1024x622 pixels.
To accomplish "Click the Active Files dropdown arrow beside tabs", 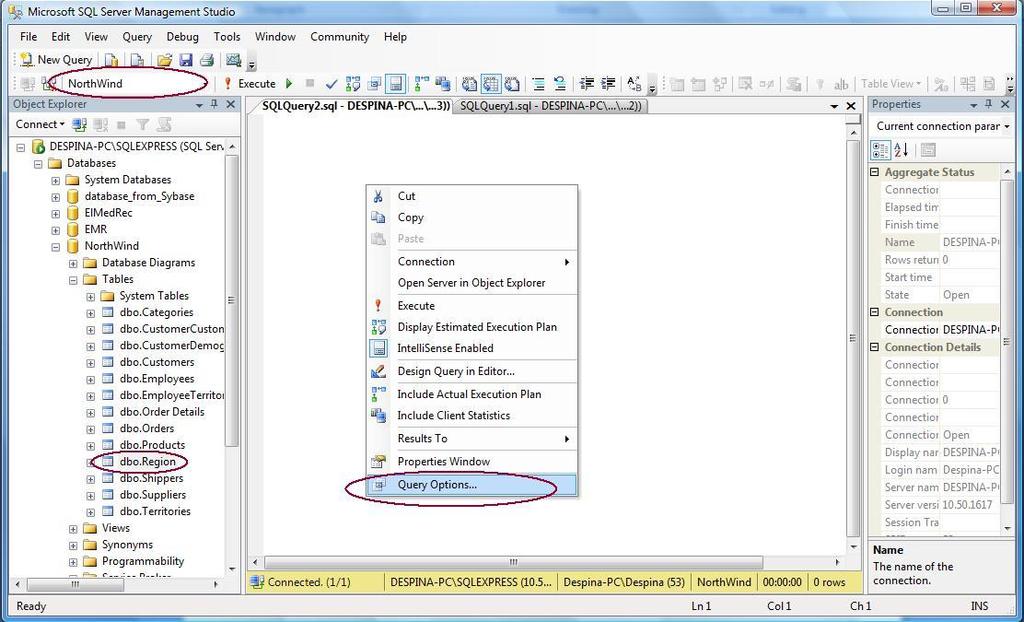I will click(835, 106).
